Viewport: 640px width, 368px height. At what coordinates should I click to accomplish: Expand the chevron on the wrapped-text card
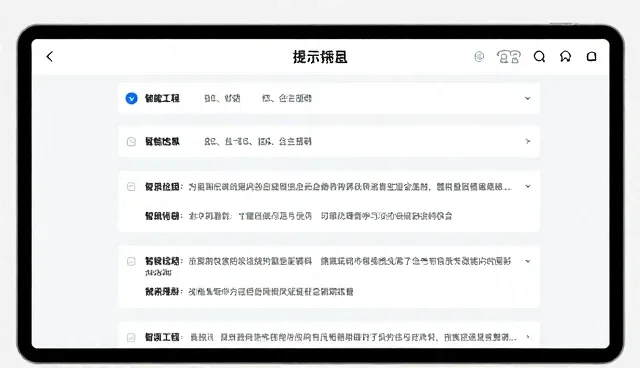click(x=528, y=261)
